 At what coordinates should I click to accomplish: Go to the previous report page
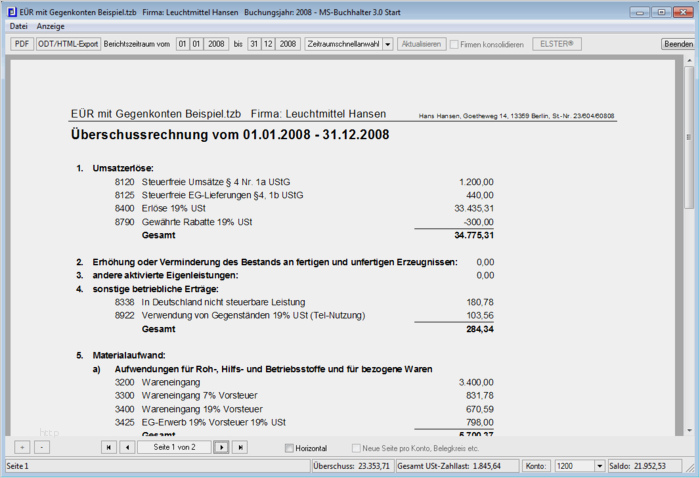pos(127,447)
